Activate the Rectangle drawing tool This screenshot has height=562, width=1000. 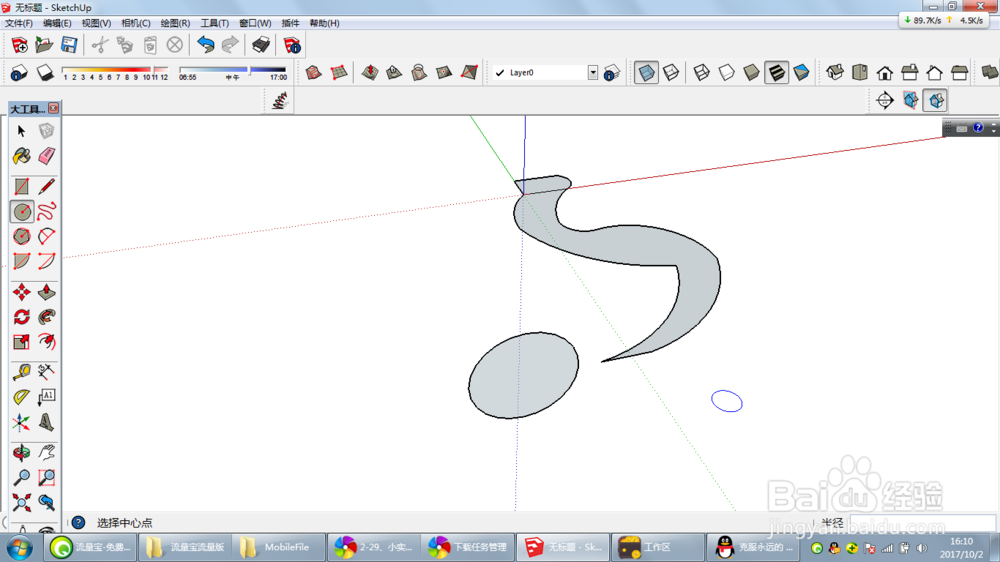(22, 187)
